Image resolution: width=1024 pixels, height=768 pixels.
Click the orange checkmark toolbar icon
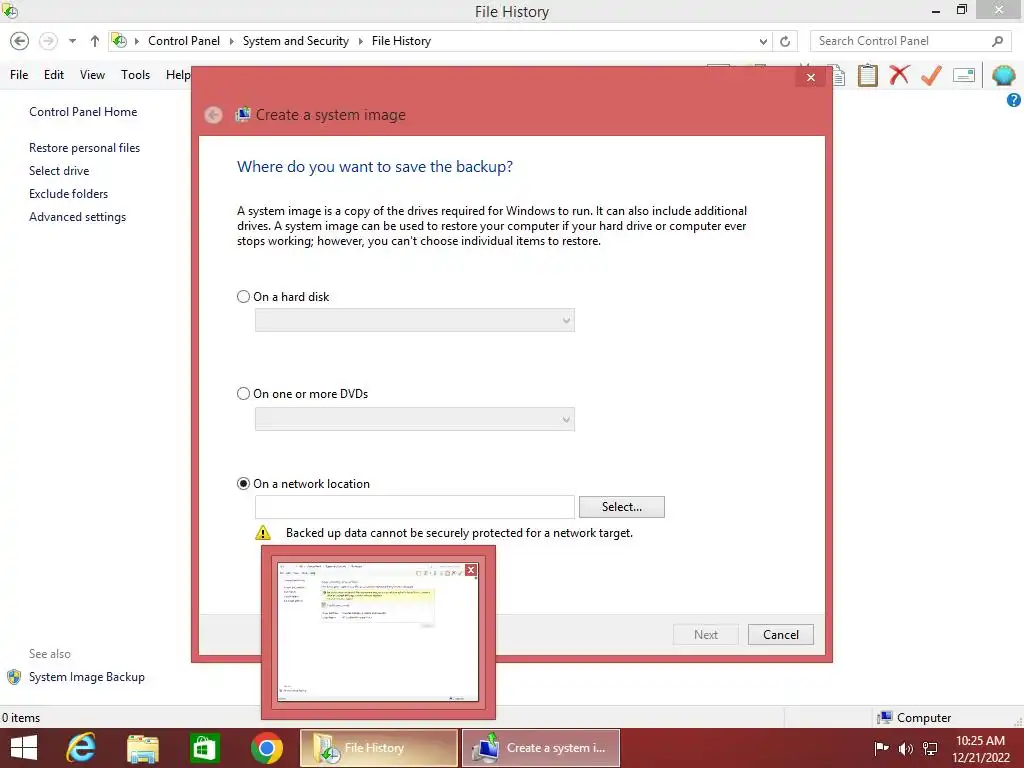pyautogui.click(x=931, y=75)
